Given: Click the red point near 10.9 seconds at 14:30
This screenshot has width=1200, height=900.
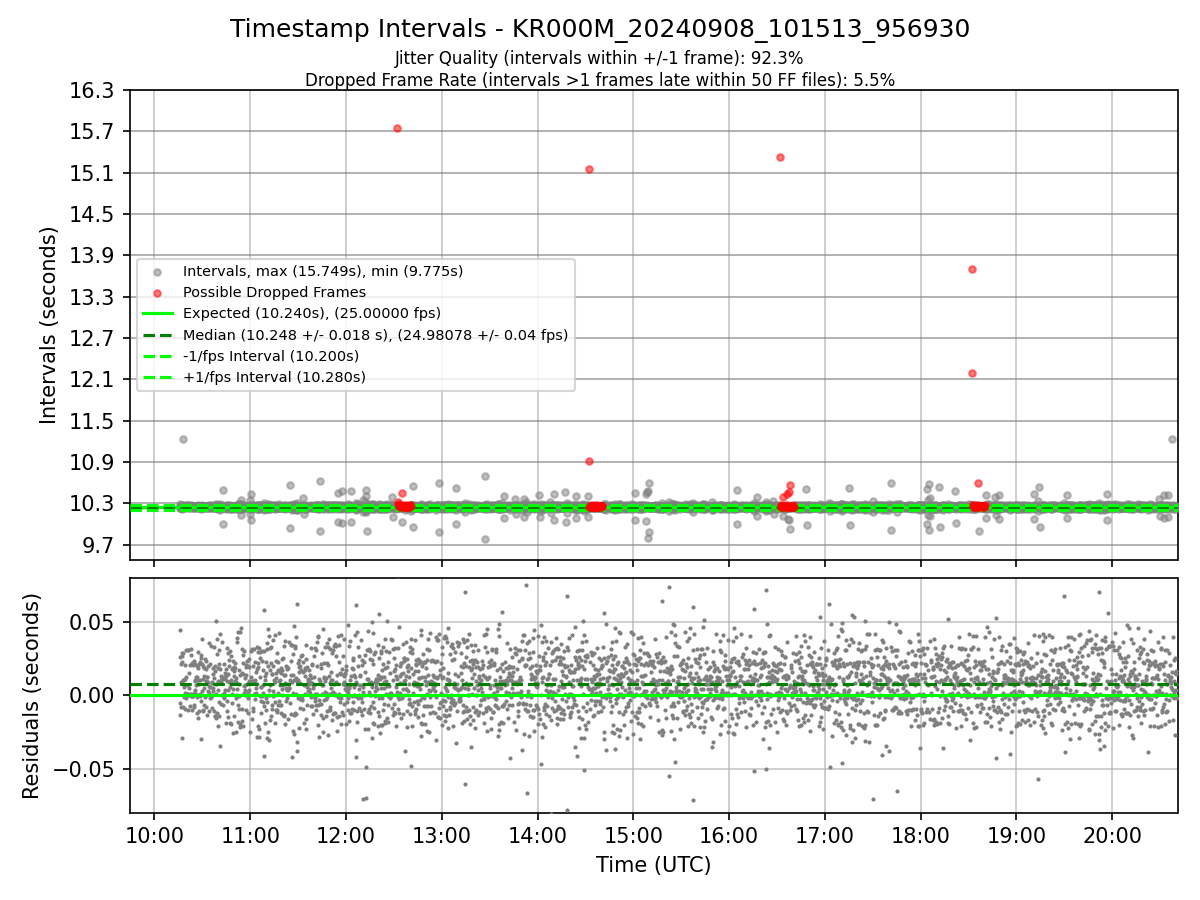Looking at the screenshot, I should (589, 461).
